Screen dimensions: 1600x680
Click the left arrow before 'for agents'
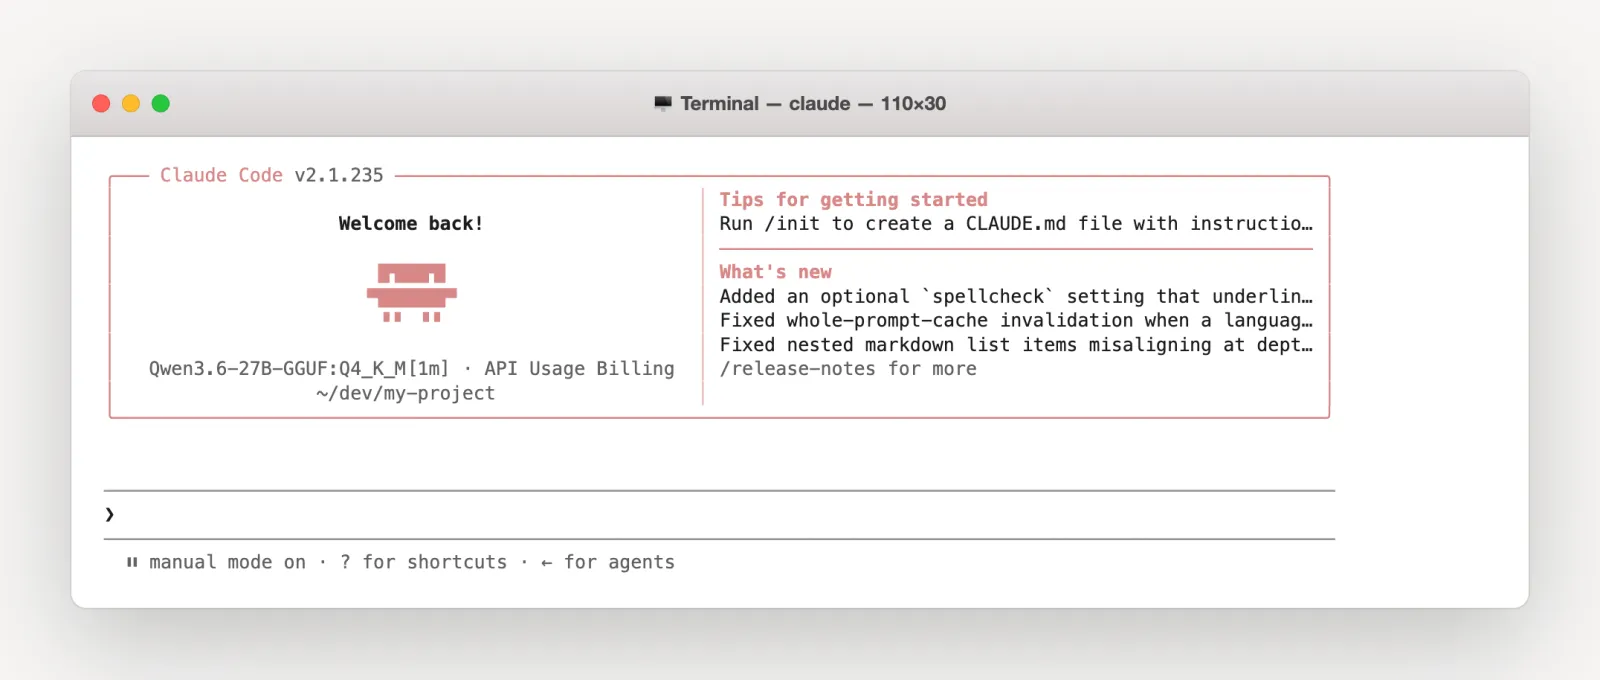(546, 563)
